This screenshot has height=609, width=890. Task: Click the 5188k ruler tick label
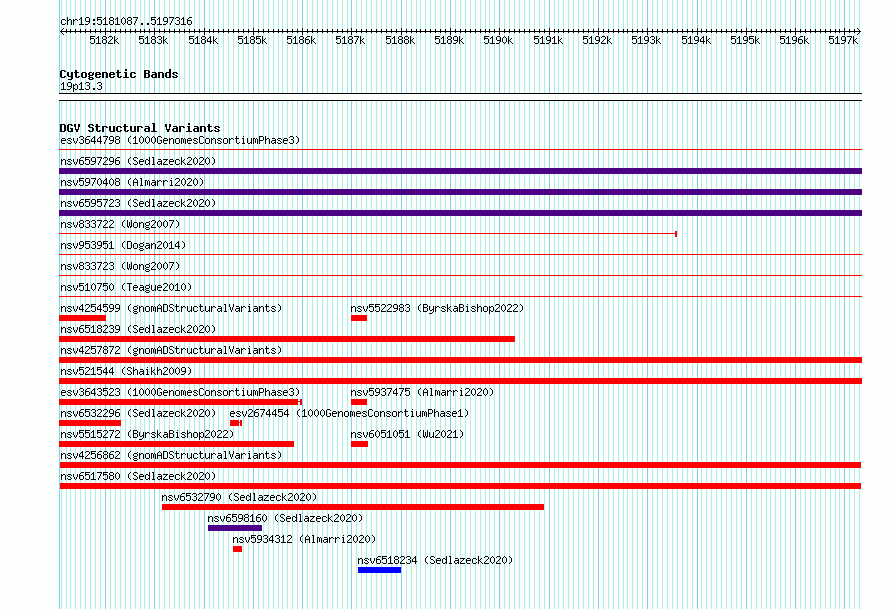(400, 40)
